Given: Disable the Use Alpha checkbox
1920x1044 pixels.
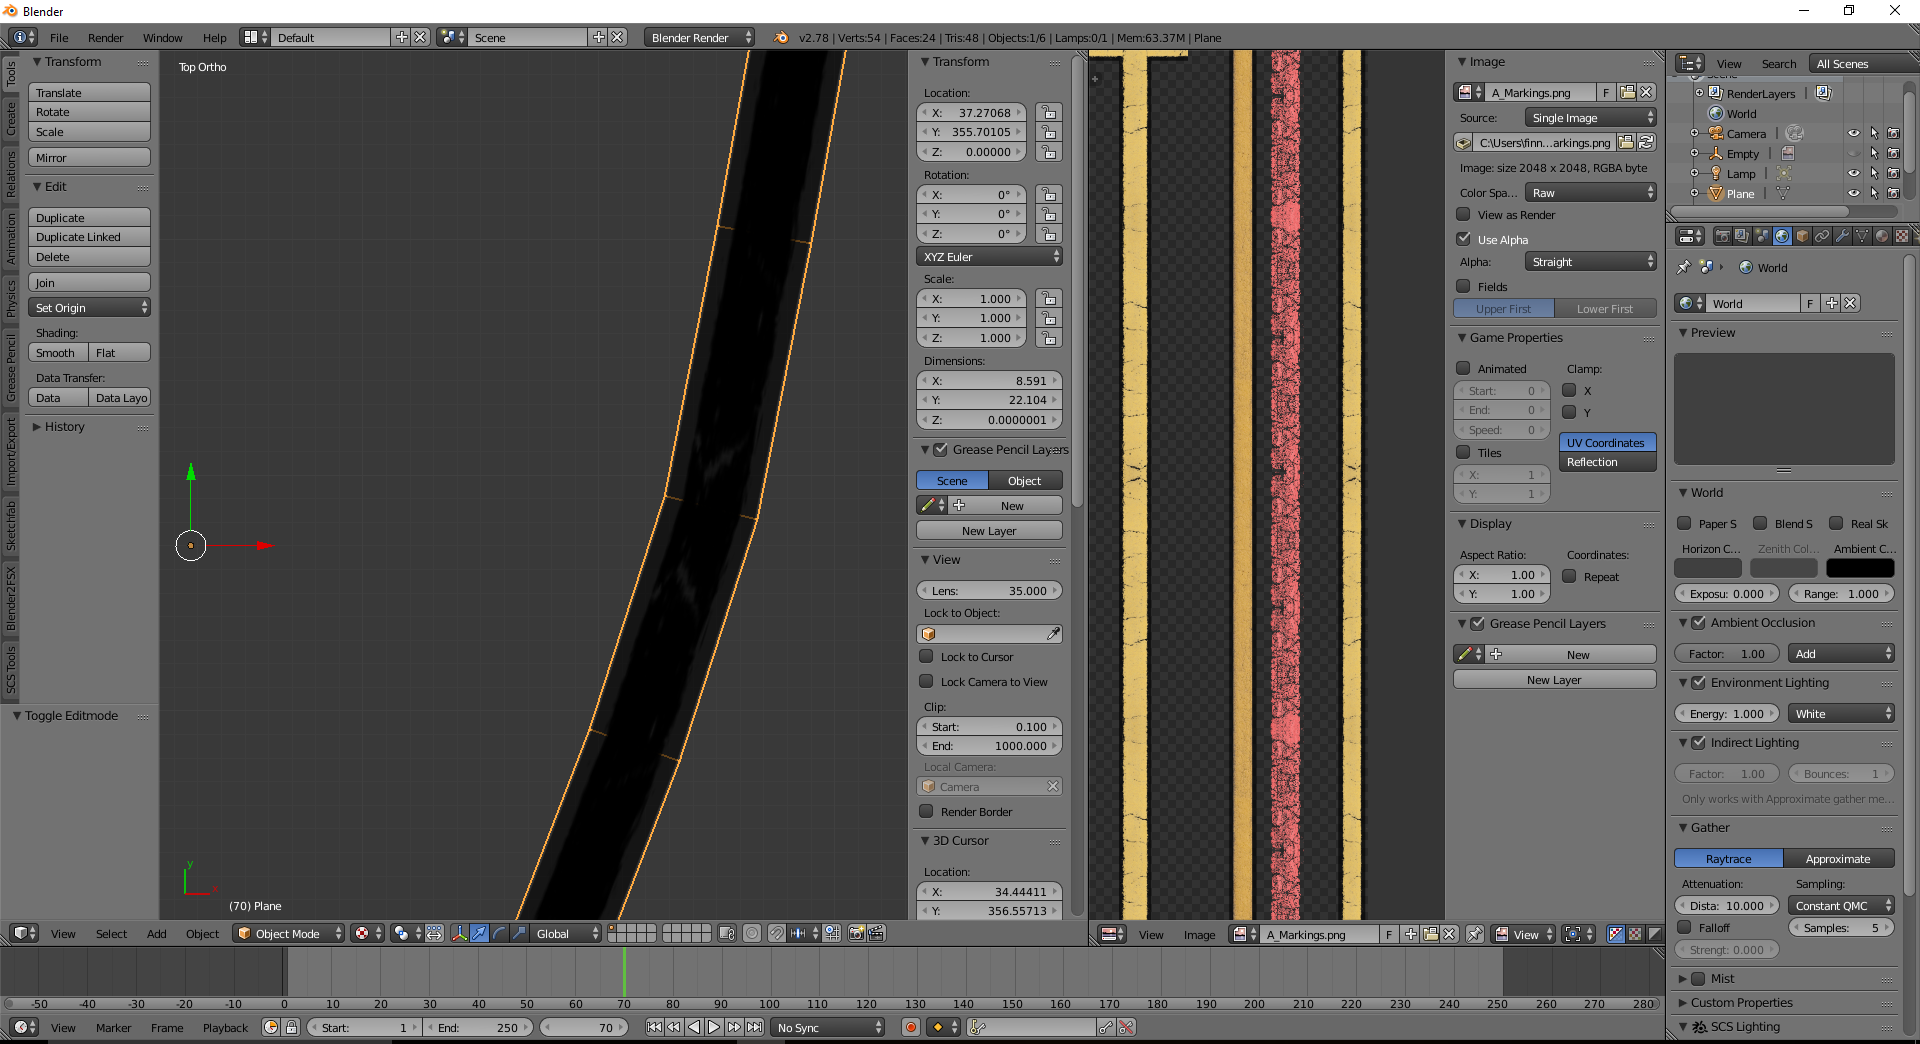Looking at the screenshot, I should coord(1463,239).
